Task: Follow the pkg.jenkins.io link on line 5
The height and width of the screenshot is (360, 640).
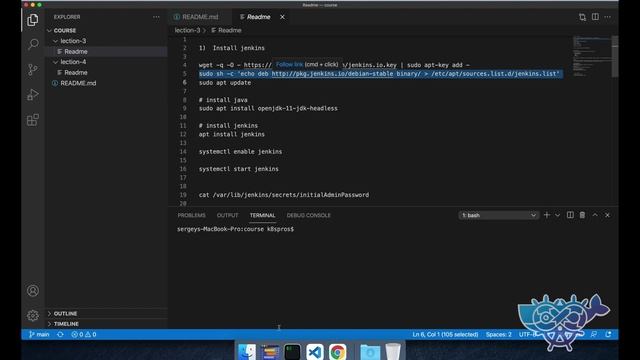Action: click(x=332, y=74)
